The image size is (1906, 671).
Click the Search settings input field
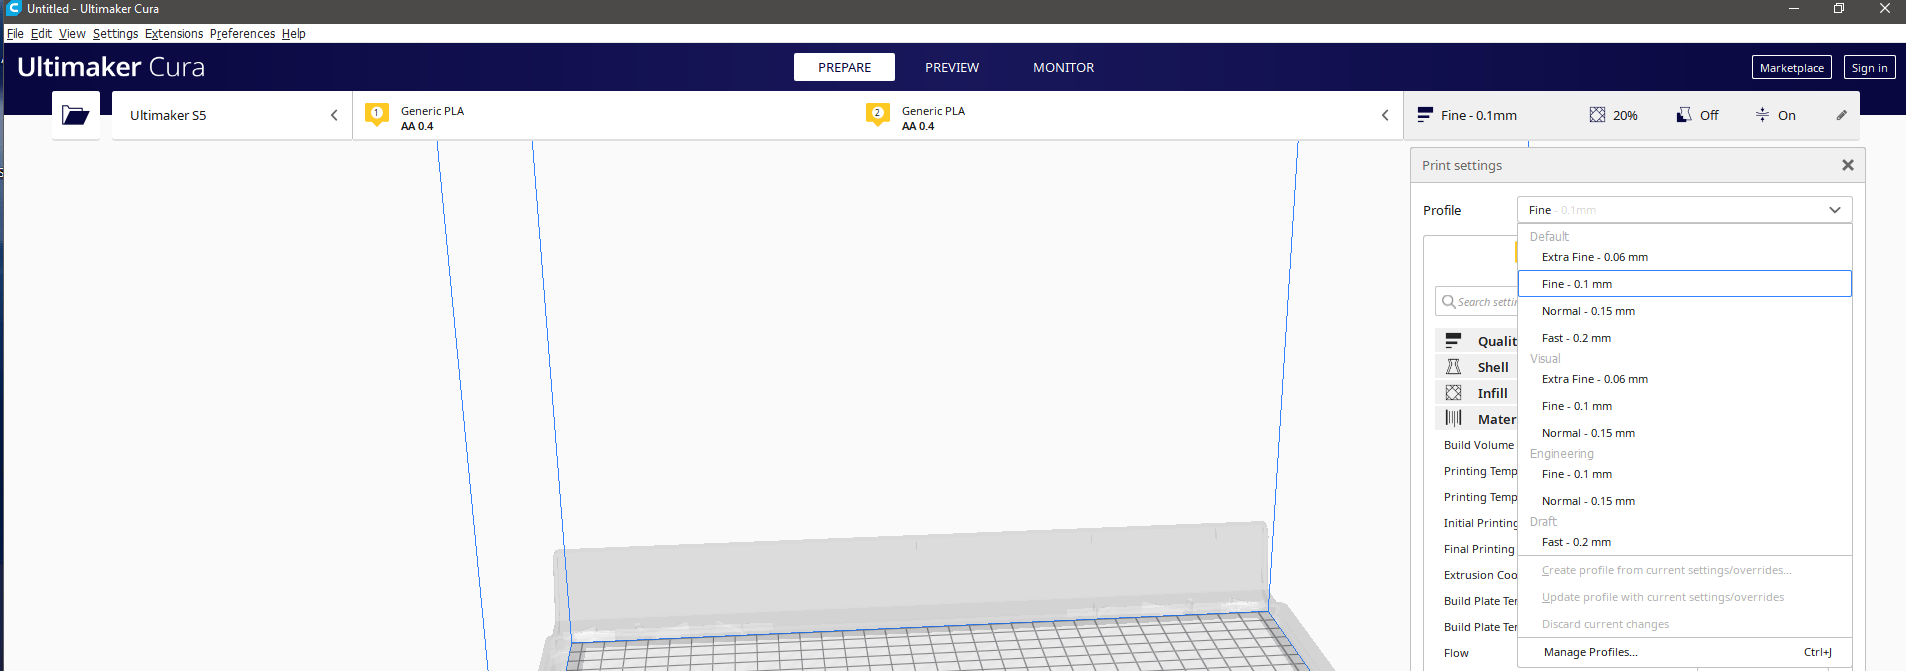coord(1477,301)
